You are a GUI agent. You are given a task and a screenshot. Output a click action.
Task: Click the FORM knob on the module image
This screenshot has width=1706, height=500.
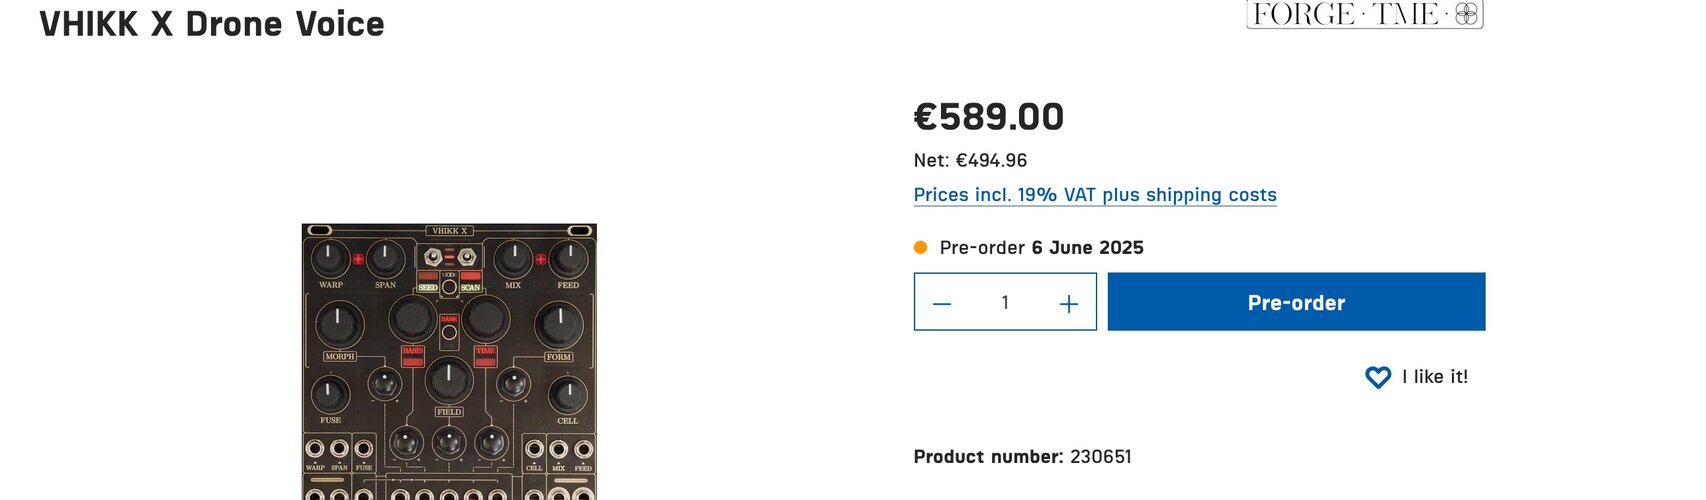559,324
